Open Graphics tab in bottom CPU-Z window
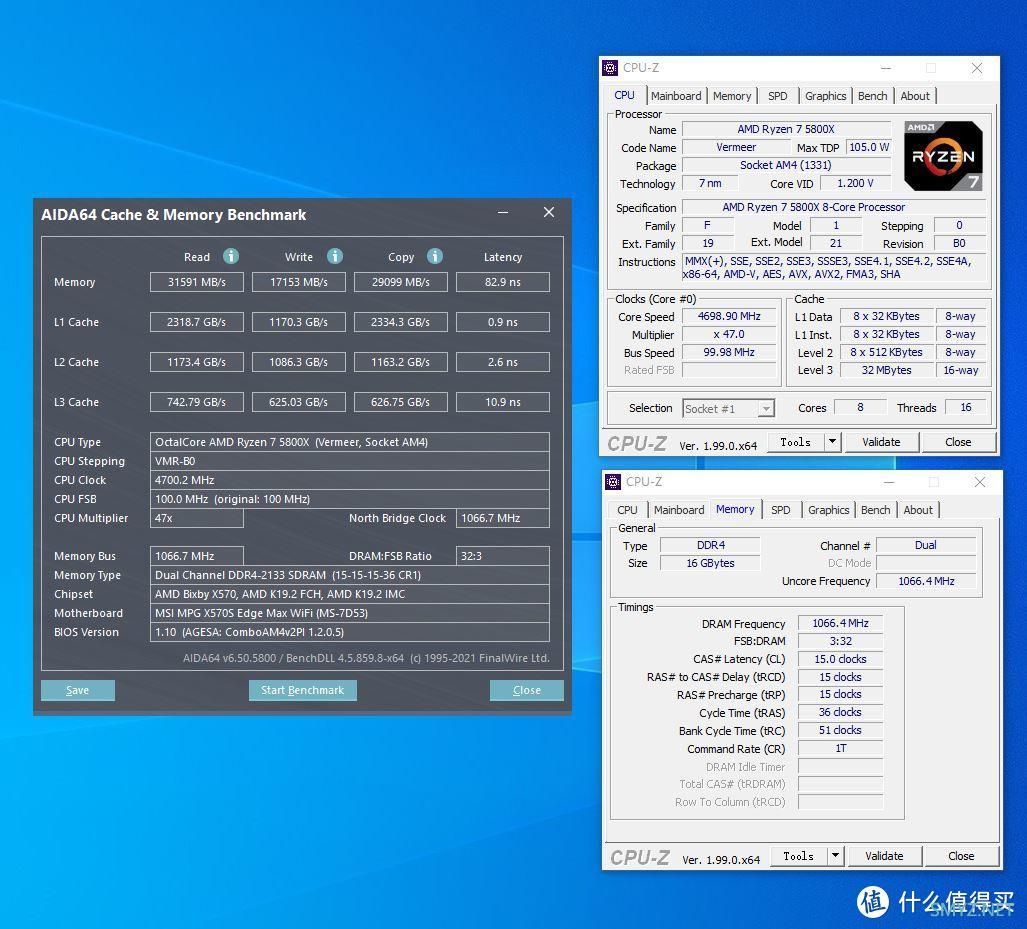 coord(829,510)
